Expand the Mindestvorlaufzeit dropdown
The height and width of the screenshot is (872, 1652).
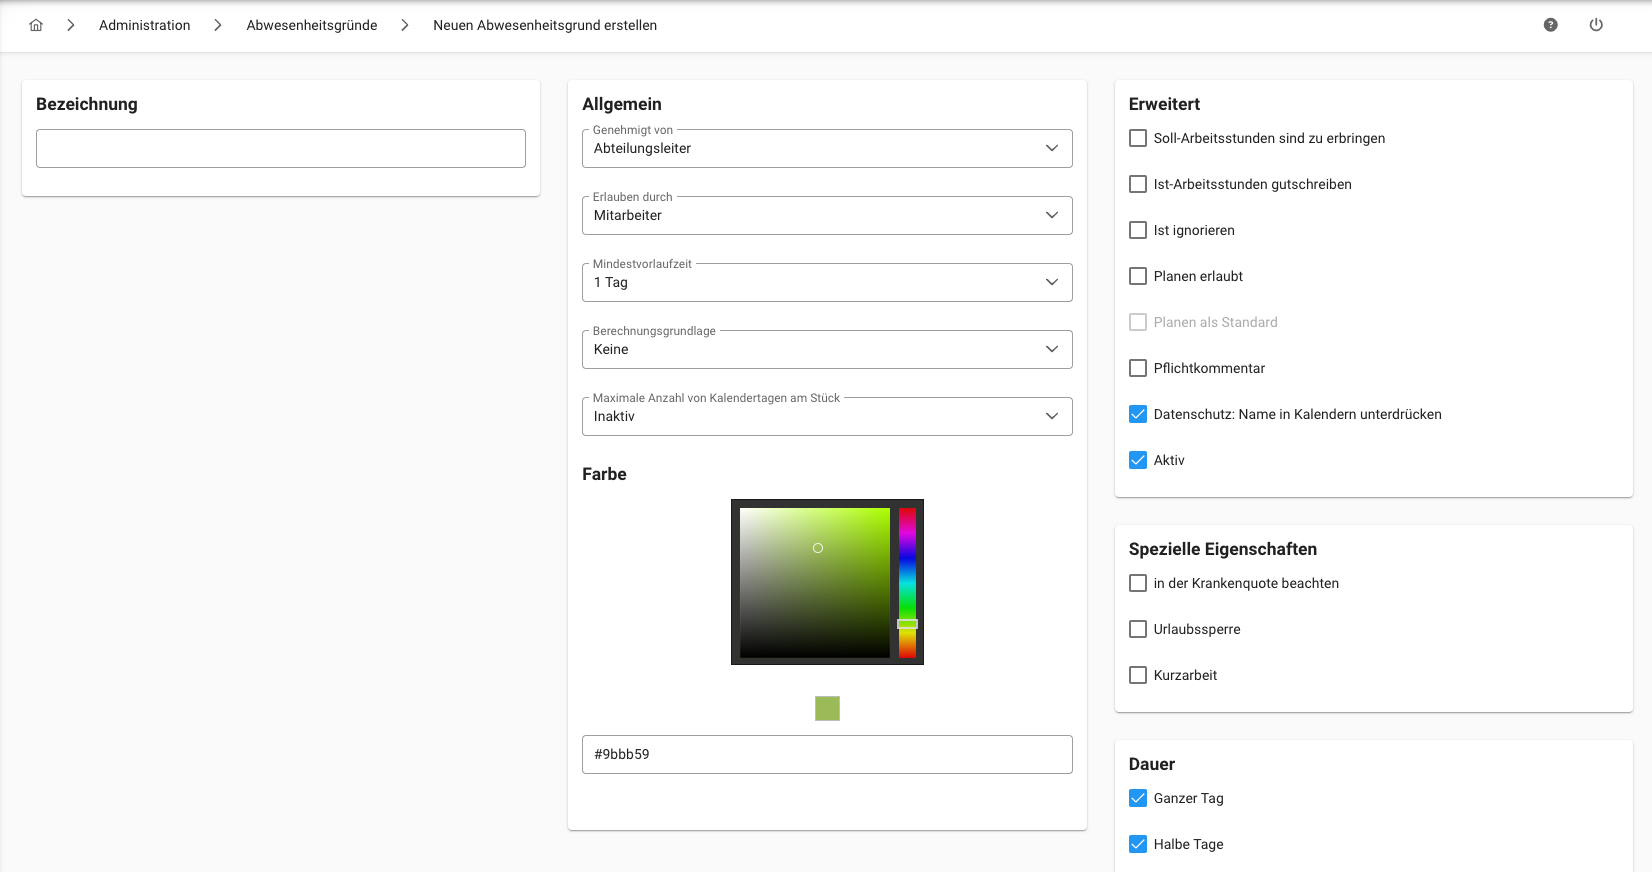click(x=826, y=282)
